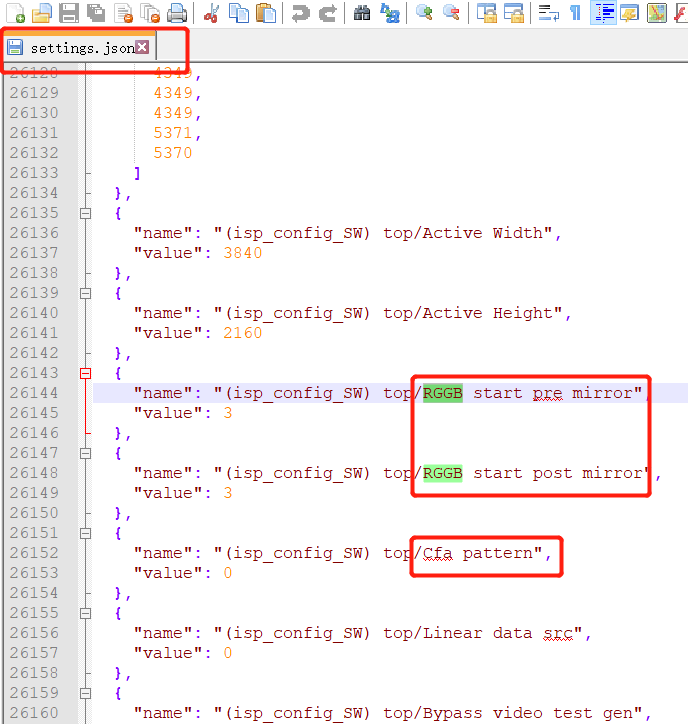Undo the last edit via toolbar

(x=300, y=13)
